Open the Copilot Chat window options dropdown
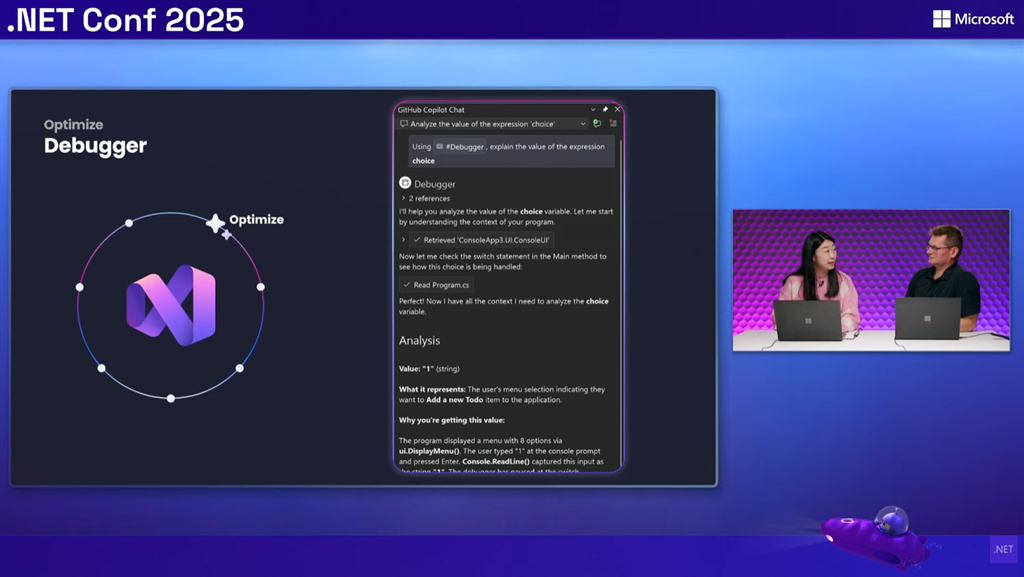Screen dimensions: 1024x577 [x=593, y=109]
